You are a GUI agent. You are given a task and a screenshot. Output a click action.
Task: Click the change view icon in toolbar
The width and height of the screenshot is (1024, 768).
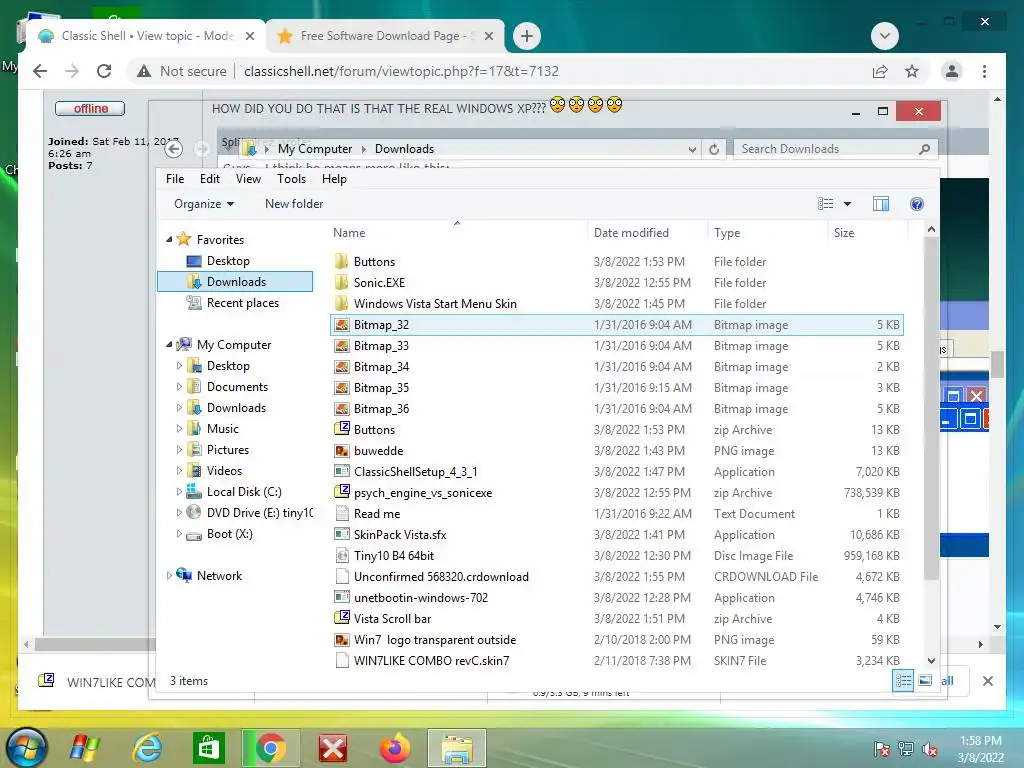coord(825,204)
